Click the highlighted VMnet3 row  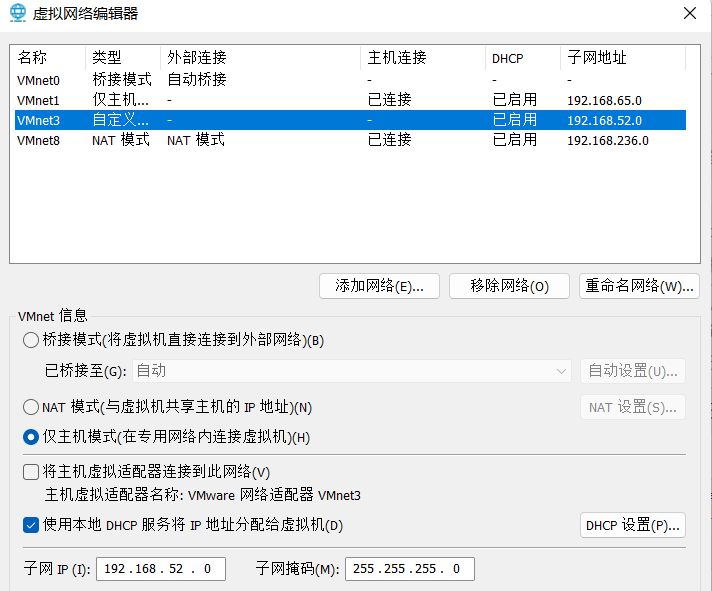[x=40, y=120]
